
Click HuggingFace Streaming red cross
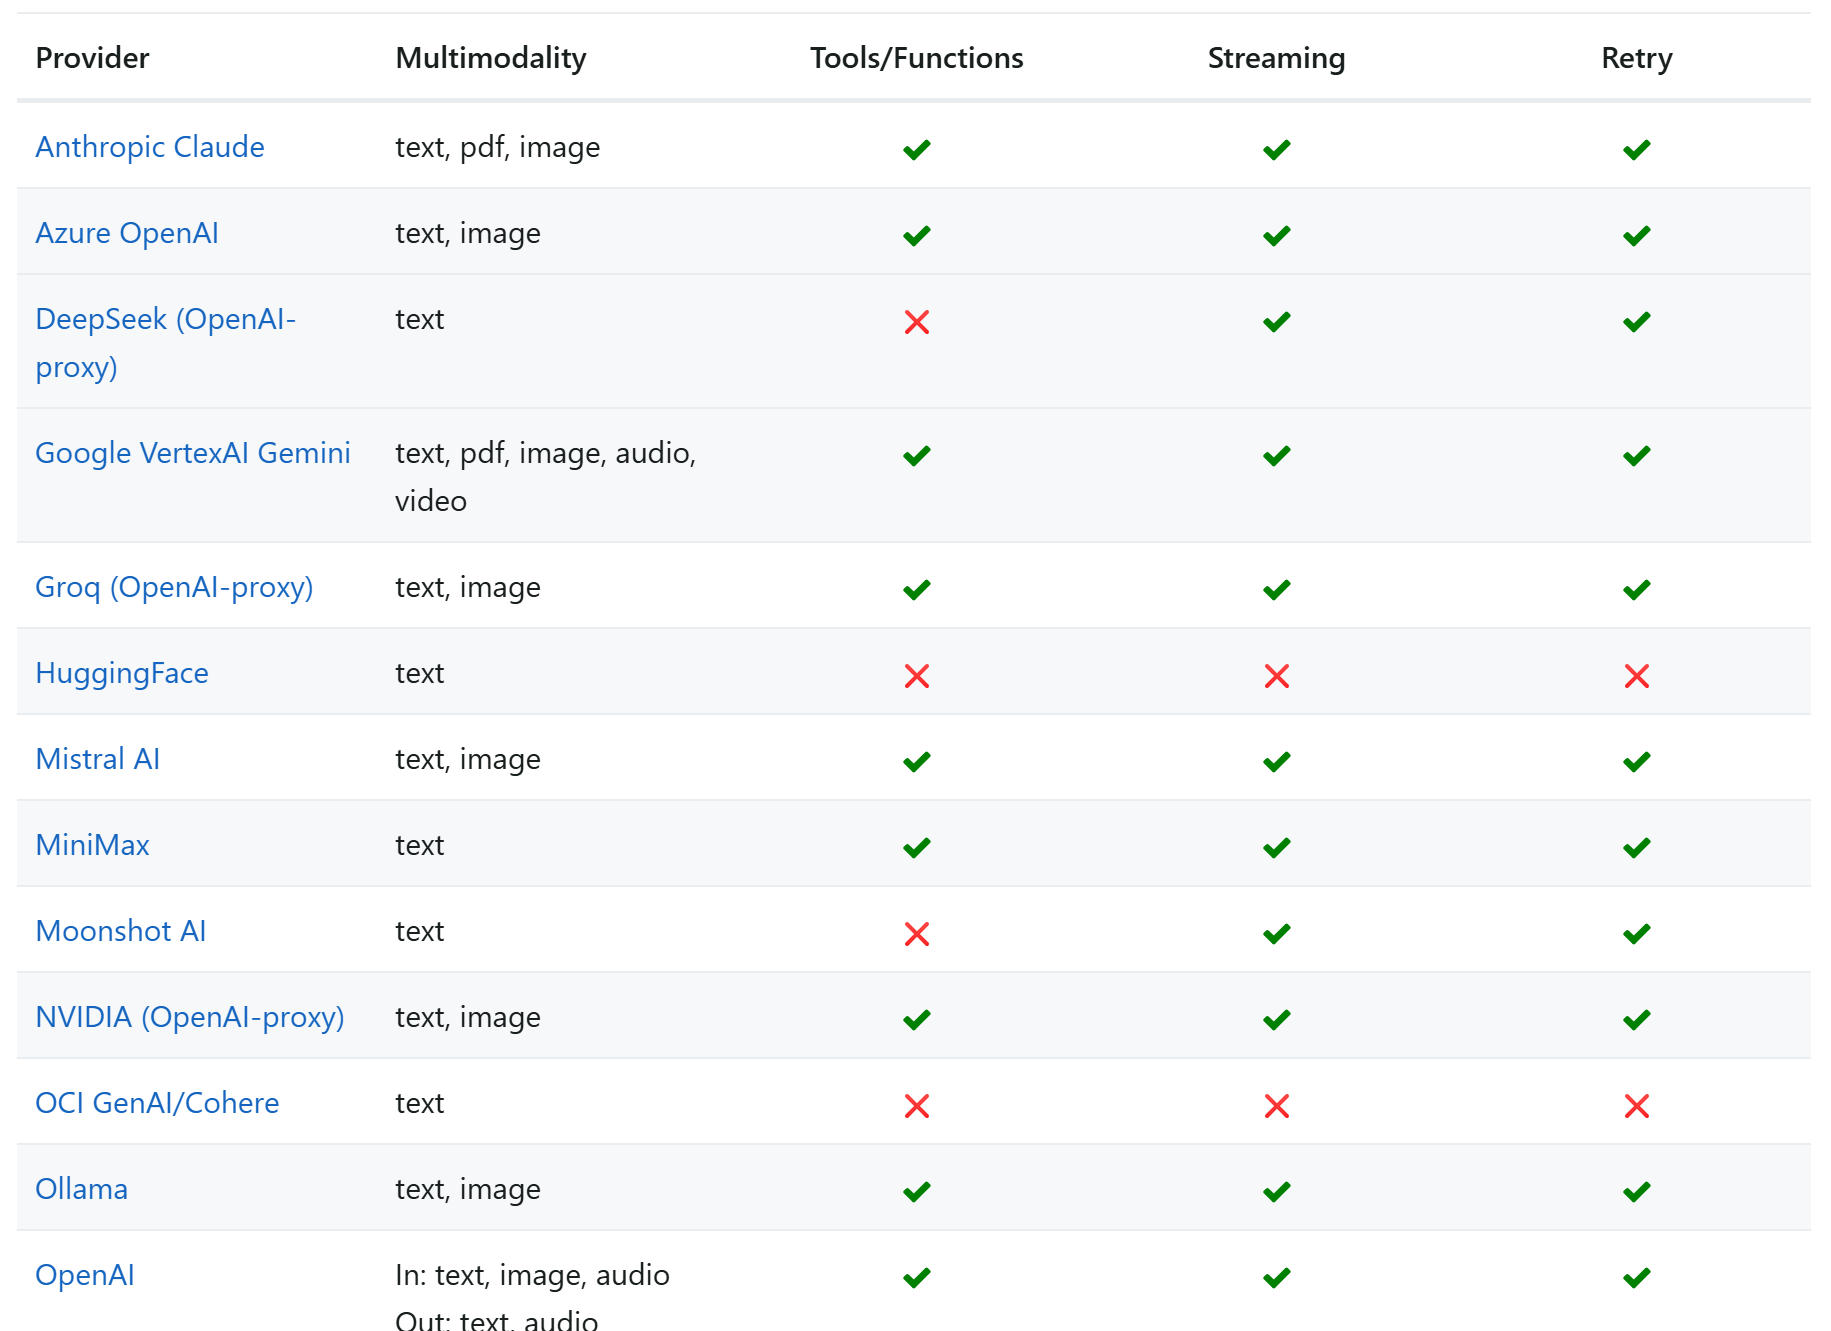coord(1277,676)
